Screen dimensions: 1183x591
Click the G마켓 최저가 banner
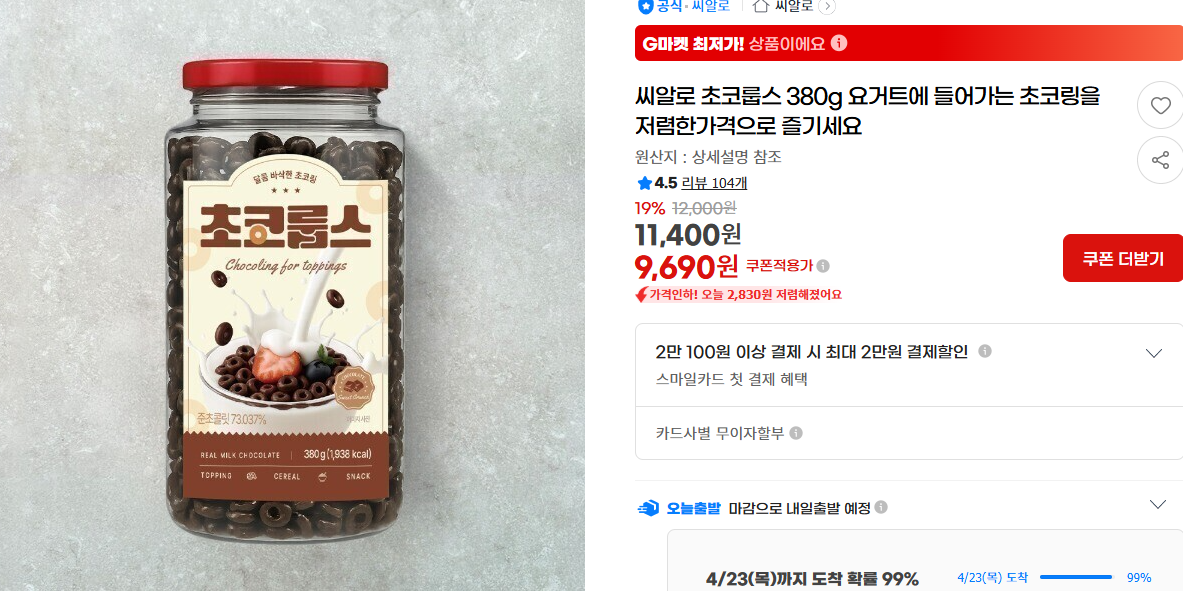click(909, 43)
